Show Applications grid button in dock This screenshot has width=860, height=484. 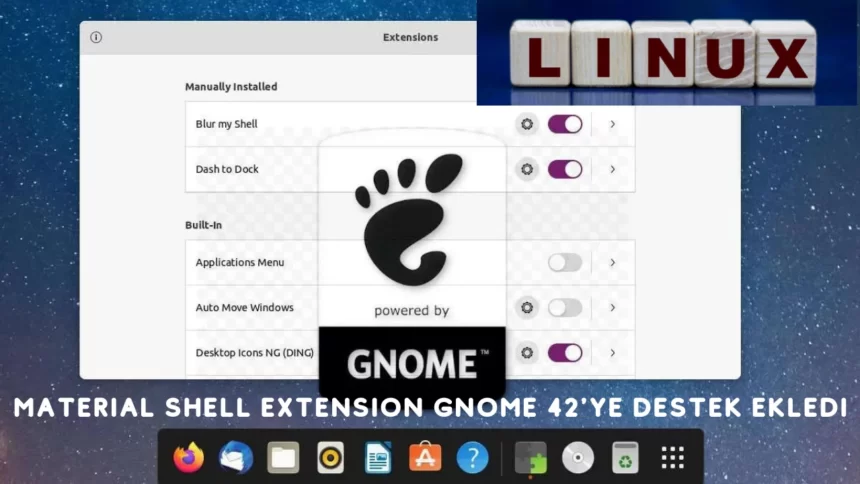coord(673,458)
